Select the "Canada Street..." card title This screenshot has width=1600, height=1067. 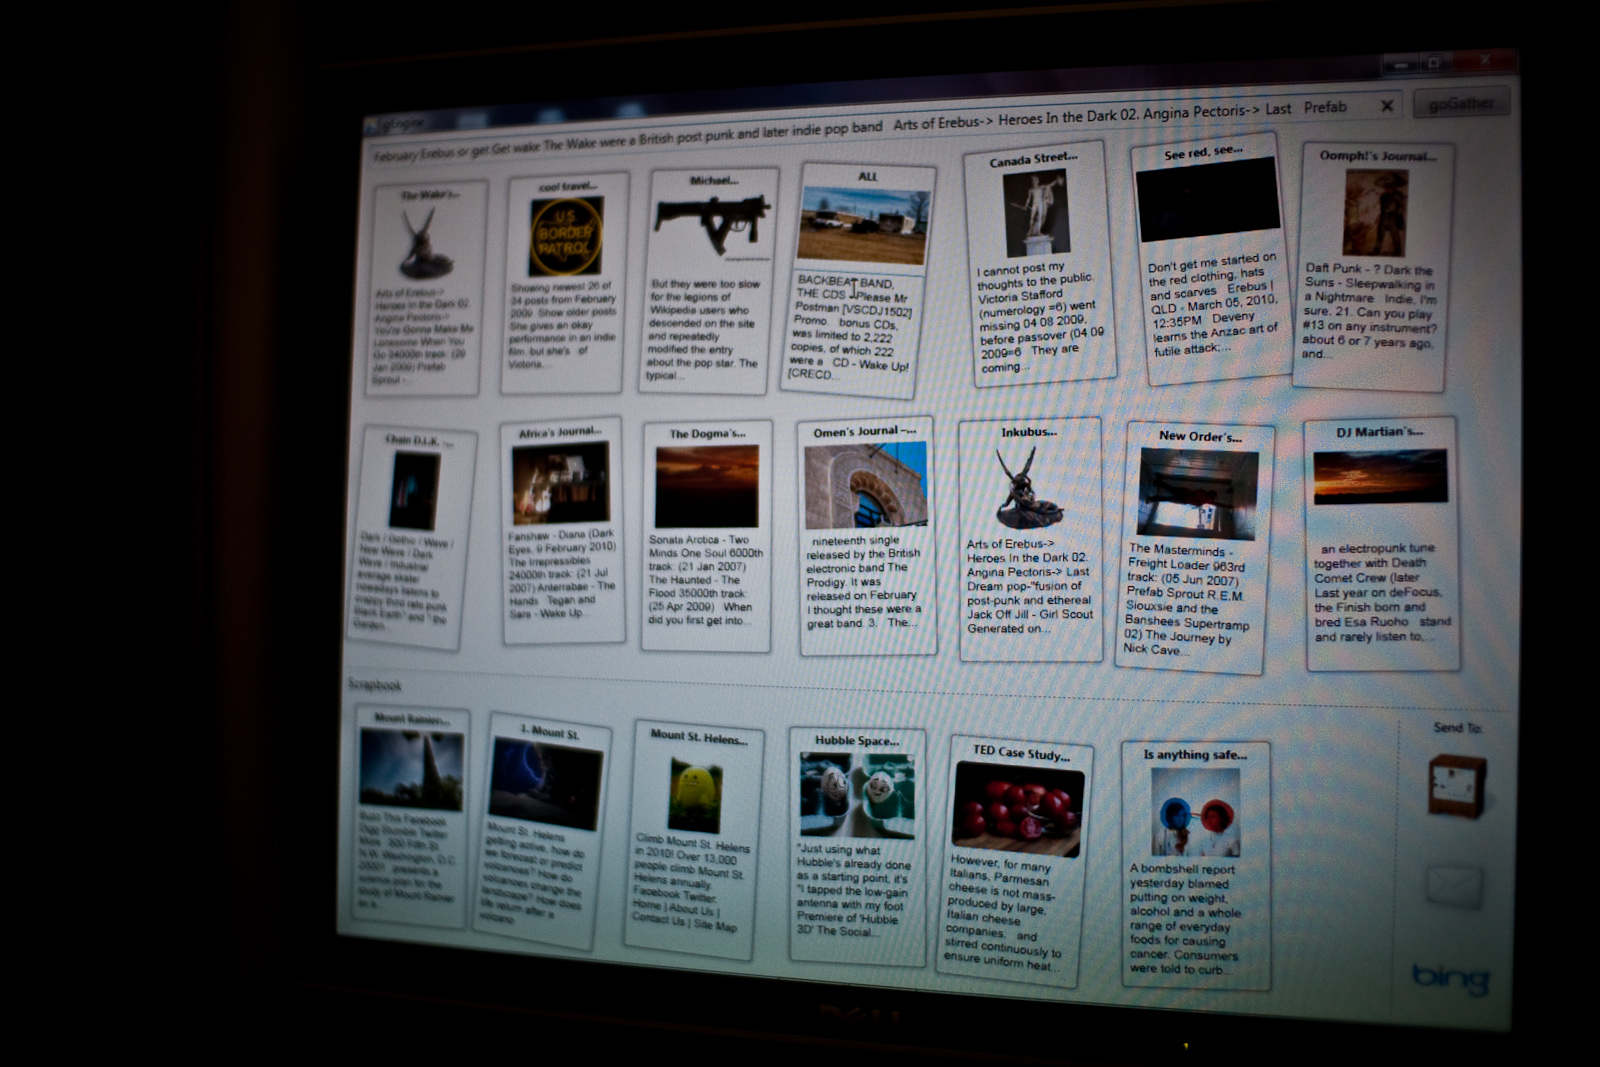coord(1034,159)
